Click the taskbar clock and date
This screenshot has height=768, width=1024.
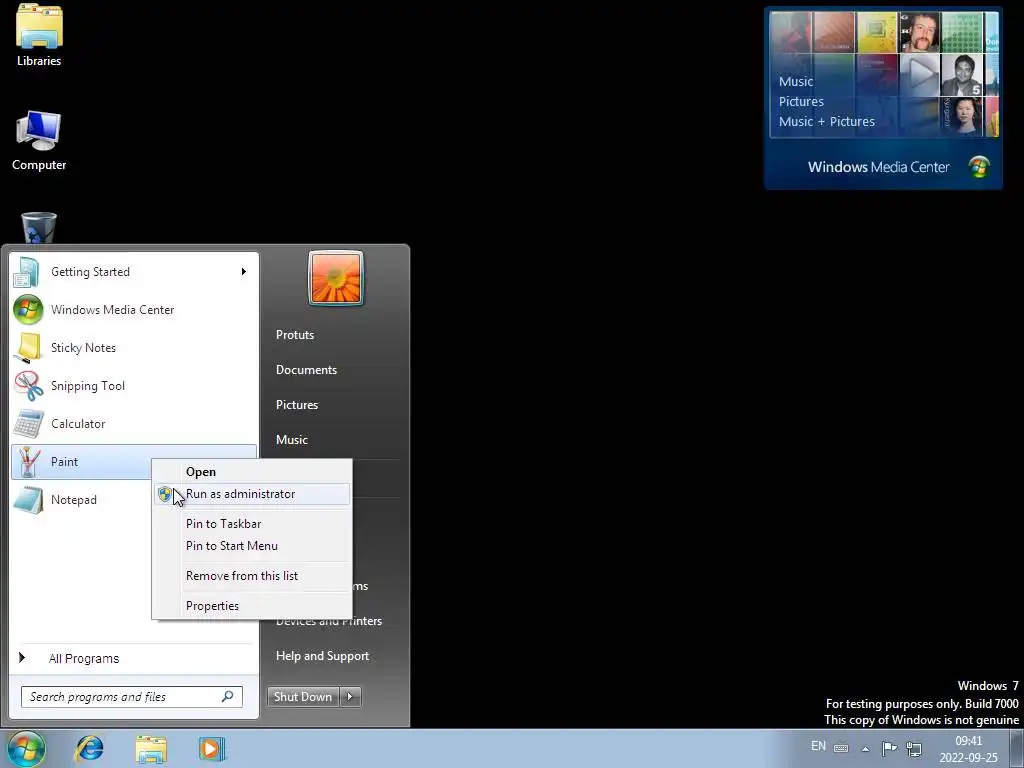point(968,750)
